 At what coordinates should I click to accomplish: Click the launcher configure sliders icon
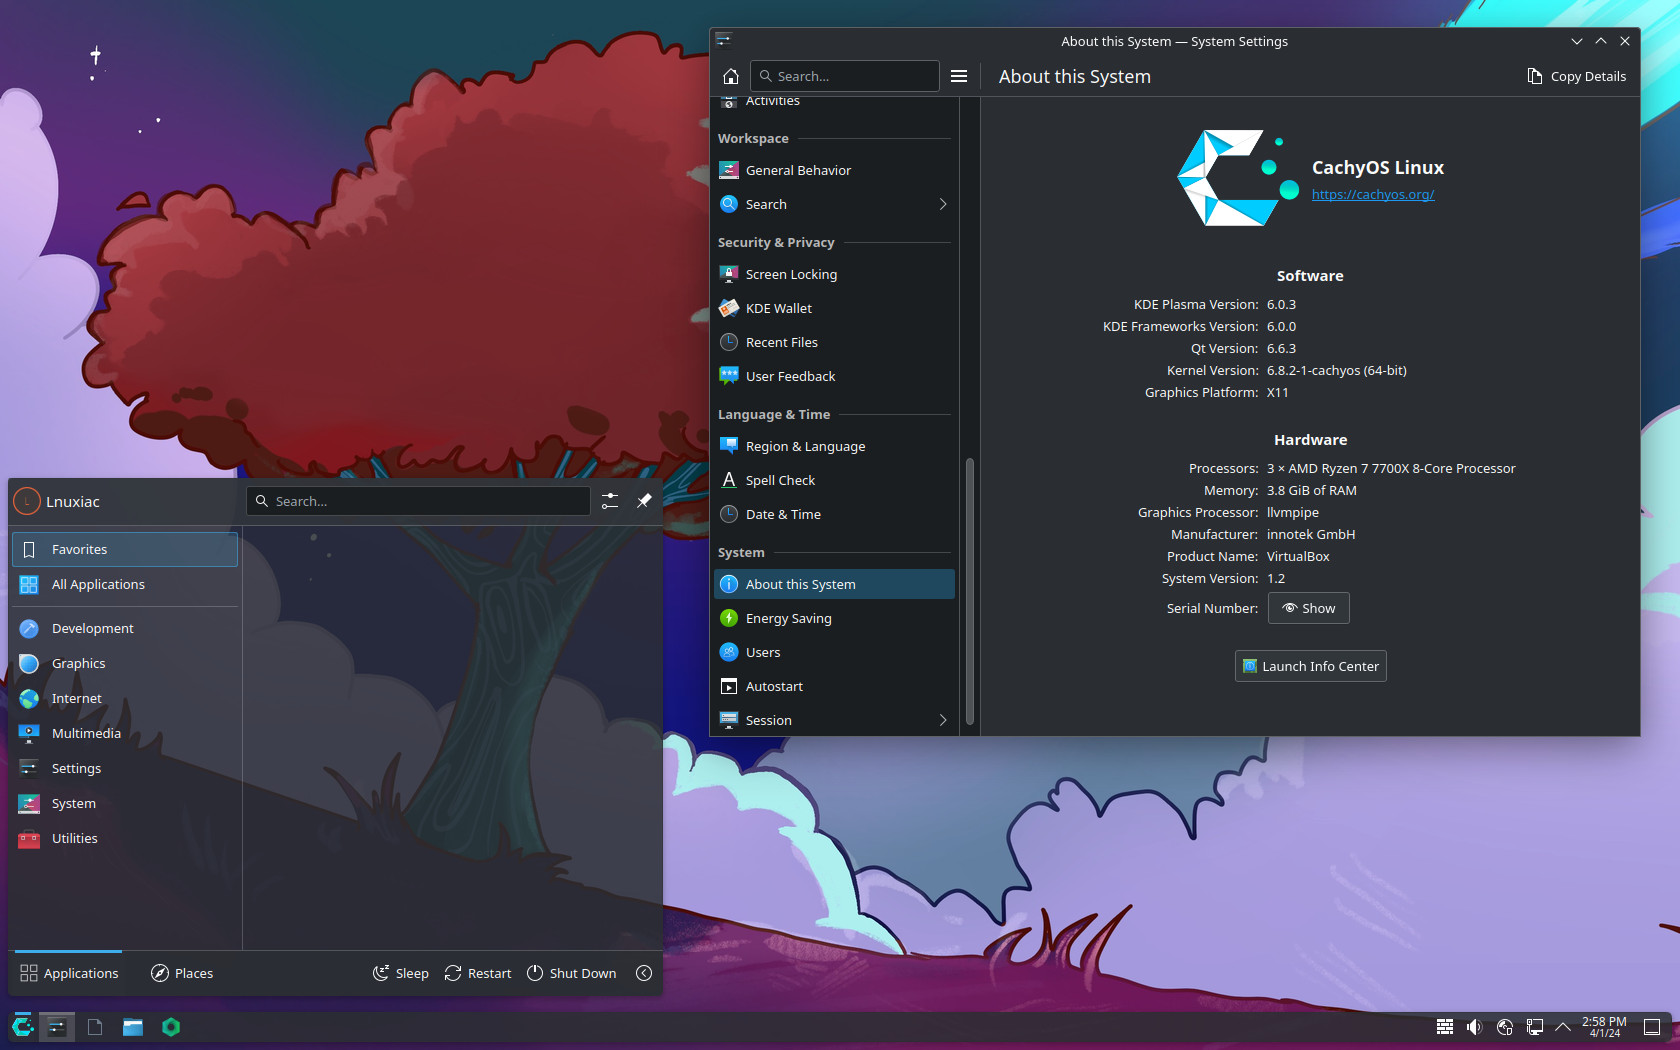tap(610, 501)
